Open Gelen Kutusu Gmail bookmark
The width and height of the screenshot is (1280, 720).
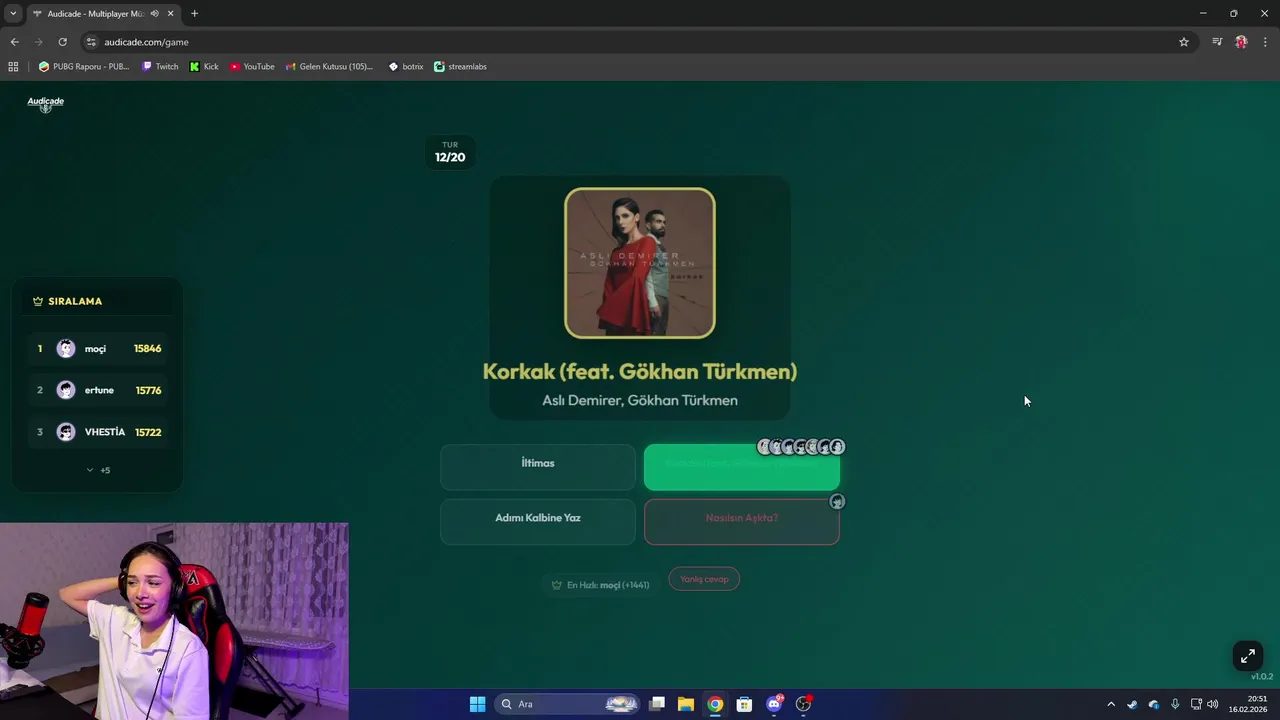click(329, 67)
